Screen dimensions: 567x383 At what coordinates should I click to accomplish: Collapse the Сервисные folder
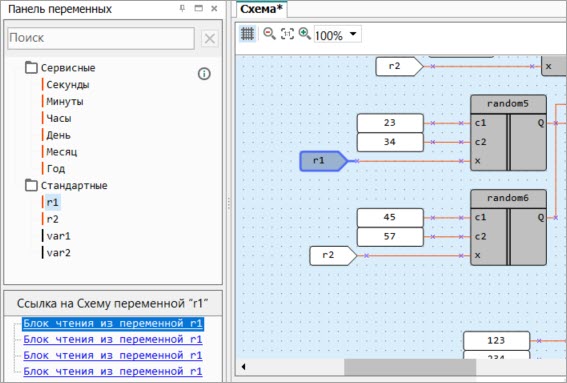click(31, 67)
